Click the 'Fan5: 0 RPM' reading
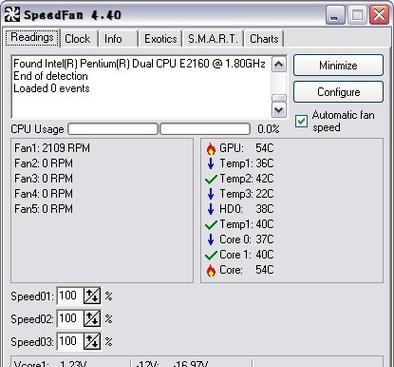This screenshot has width=394, height=367. (x=43, y=209)
